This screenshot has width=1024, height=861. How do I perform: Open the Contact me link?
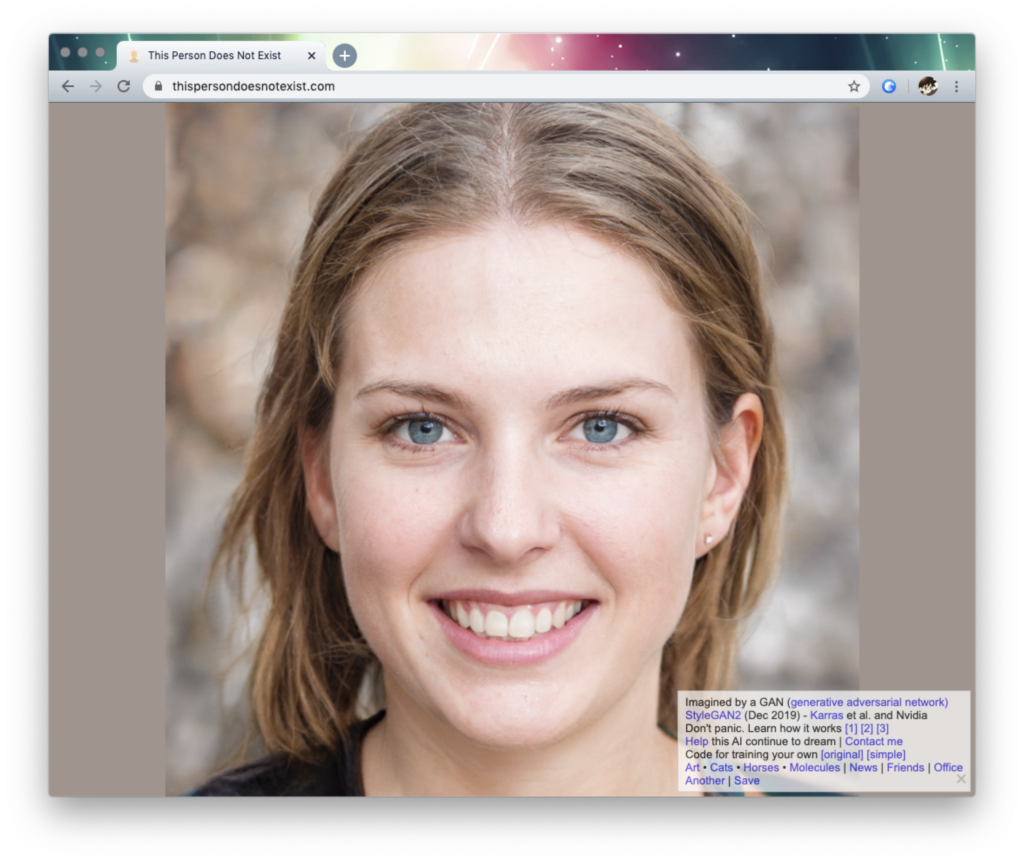click(x=873, y=741)
